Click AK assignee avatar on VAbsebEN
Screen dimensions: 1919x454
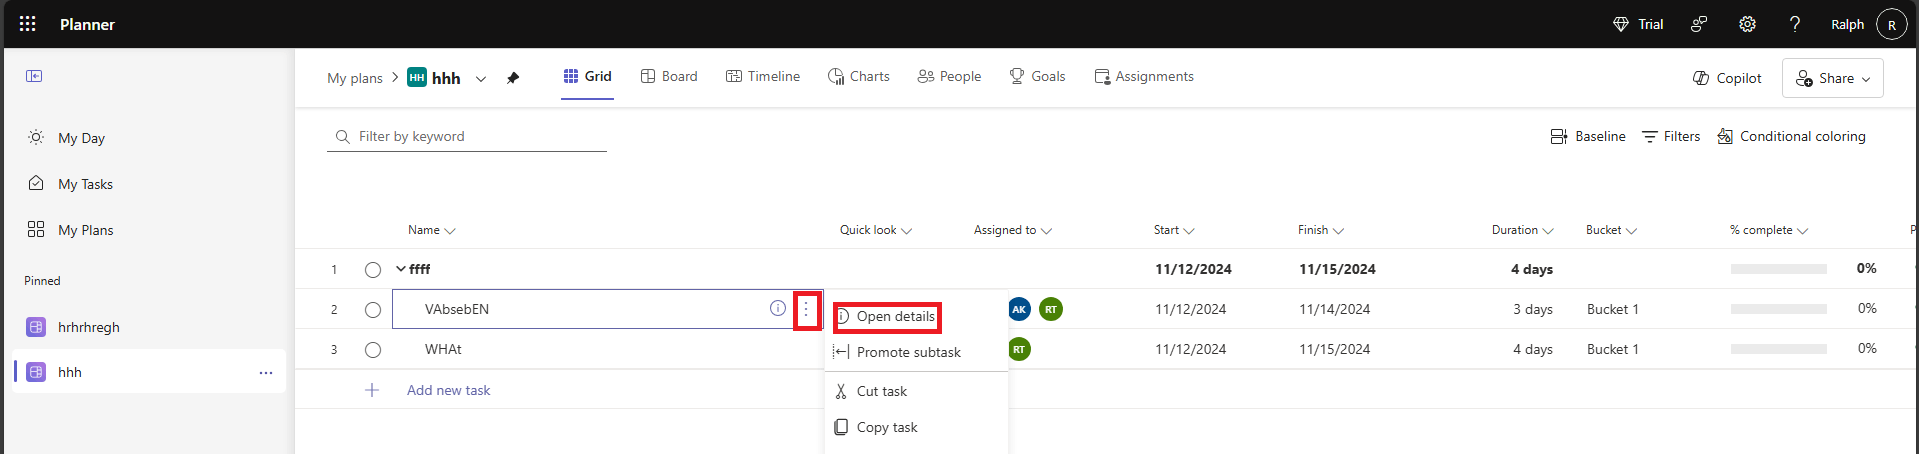tap(1019, 309)
